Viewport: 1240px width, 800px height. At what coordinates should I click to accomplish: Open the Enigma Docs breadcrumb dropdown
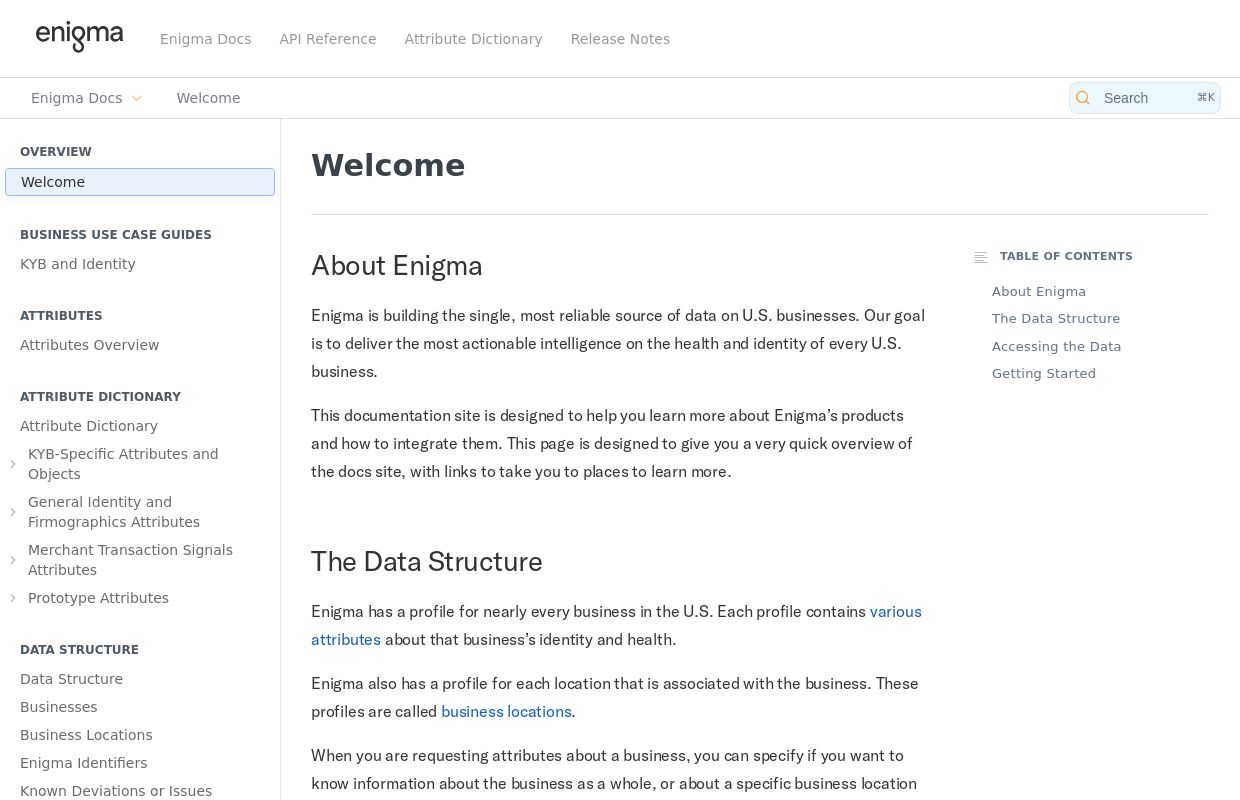(87, 98)
